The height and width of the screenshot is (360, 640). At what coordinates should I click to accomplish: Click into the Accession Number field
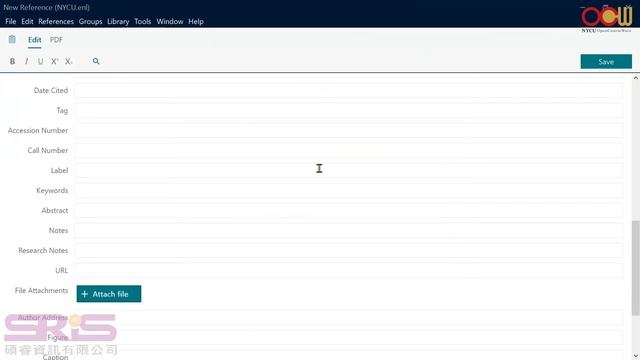coord(349,131)
